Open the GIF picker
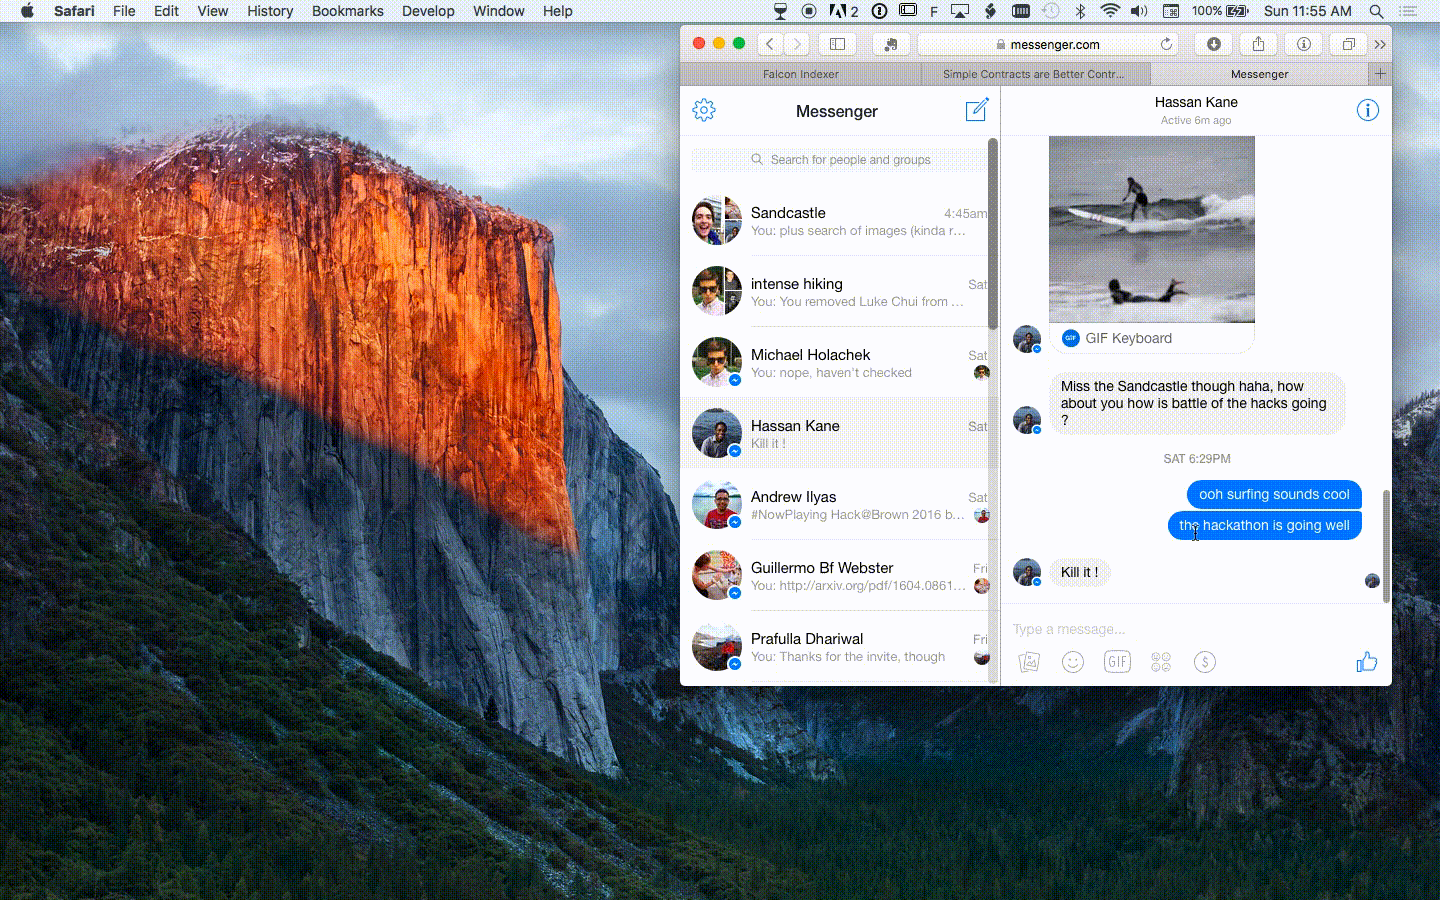The height and width of the screenshot is (900, 1440). click(x=1117, y=662)
